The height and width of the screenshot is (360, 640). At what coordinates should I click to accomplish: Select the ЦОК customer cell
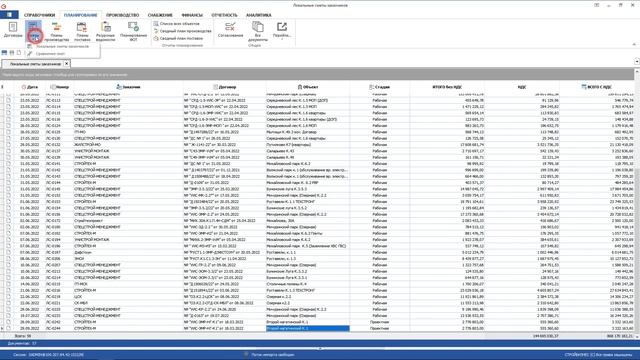click(x=128, y=296)
